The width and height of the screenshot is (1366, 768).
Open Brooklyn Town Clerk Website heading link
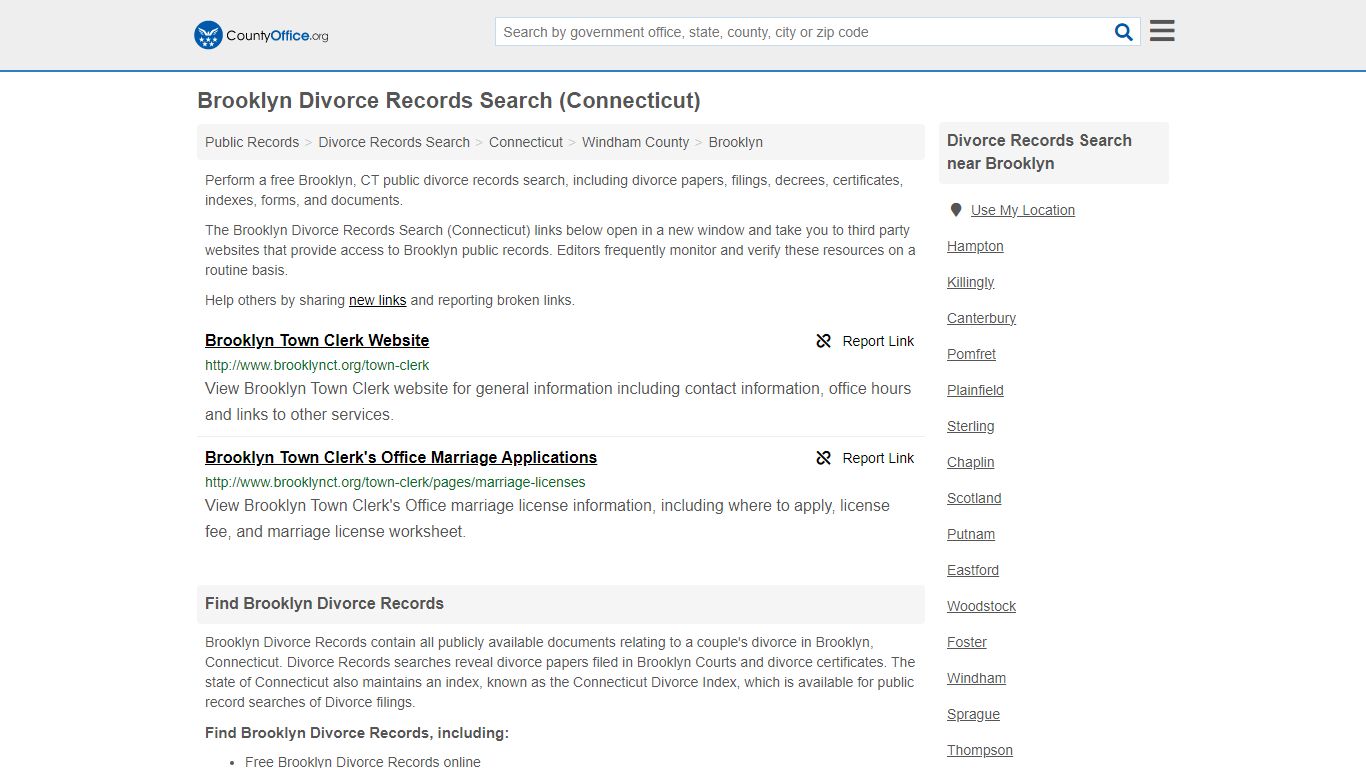point(317,340)
